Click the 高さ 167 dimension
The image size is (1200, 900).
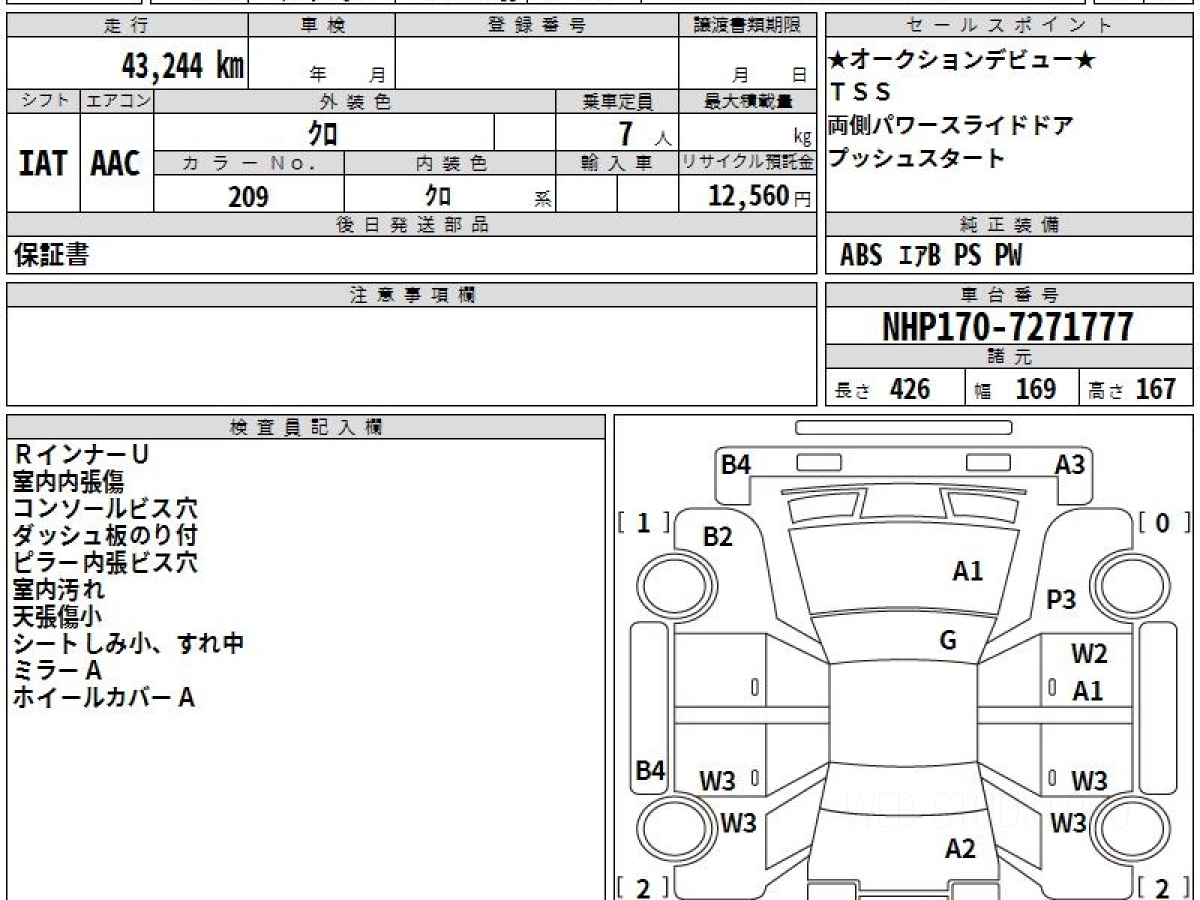click(1132, 389)
